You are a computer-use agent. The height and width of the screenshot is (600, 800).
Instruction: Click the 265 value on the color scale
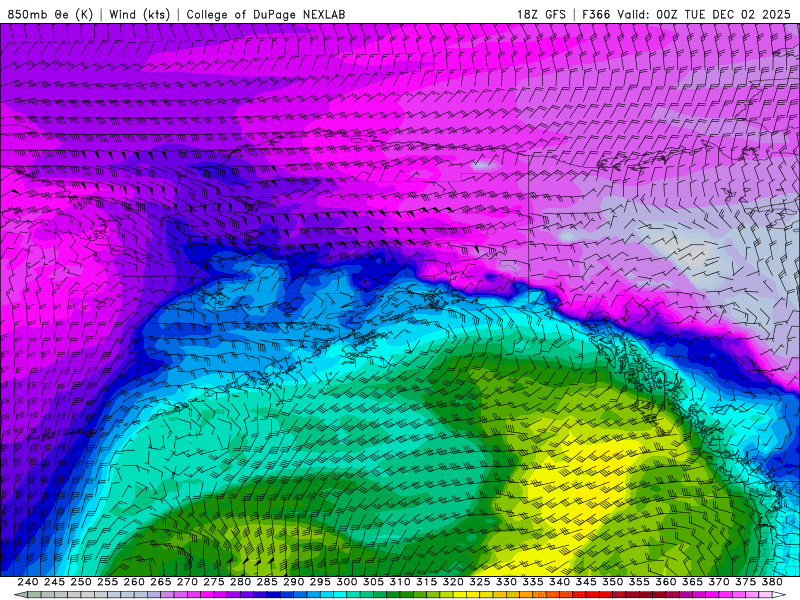(160, 582)
